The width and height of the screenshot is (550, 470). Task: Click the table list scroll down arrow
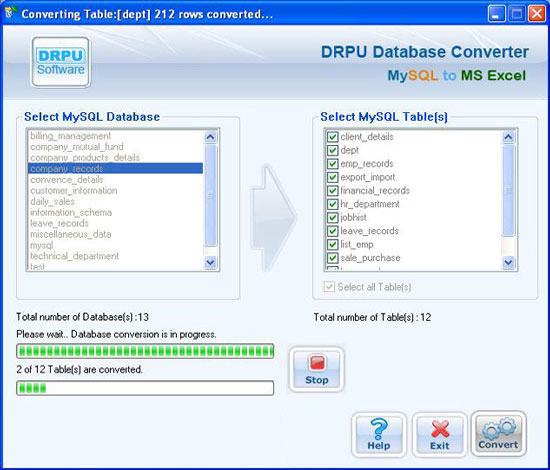508,262
